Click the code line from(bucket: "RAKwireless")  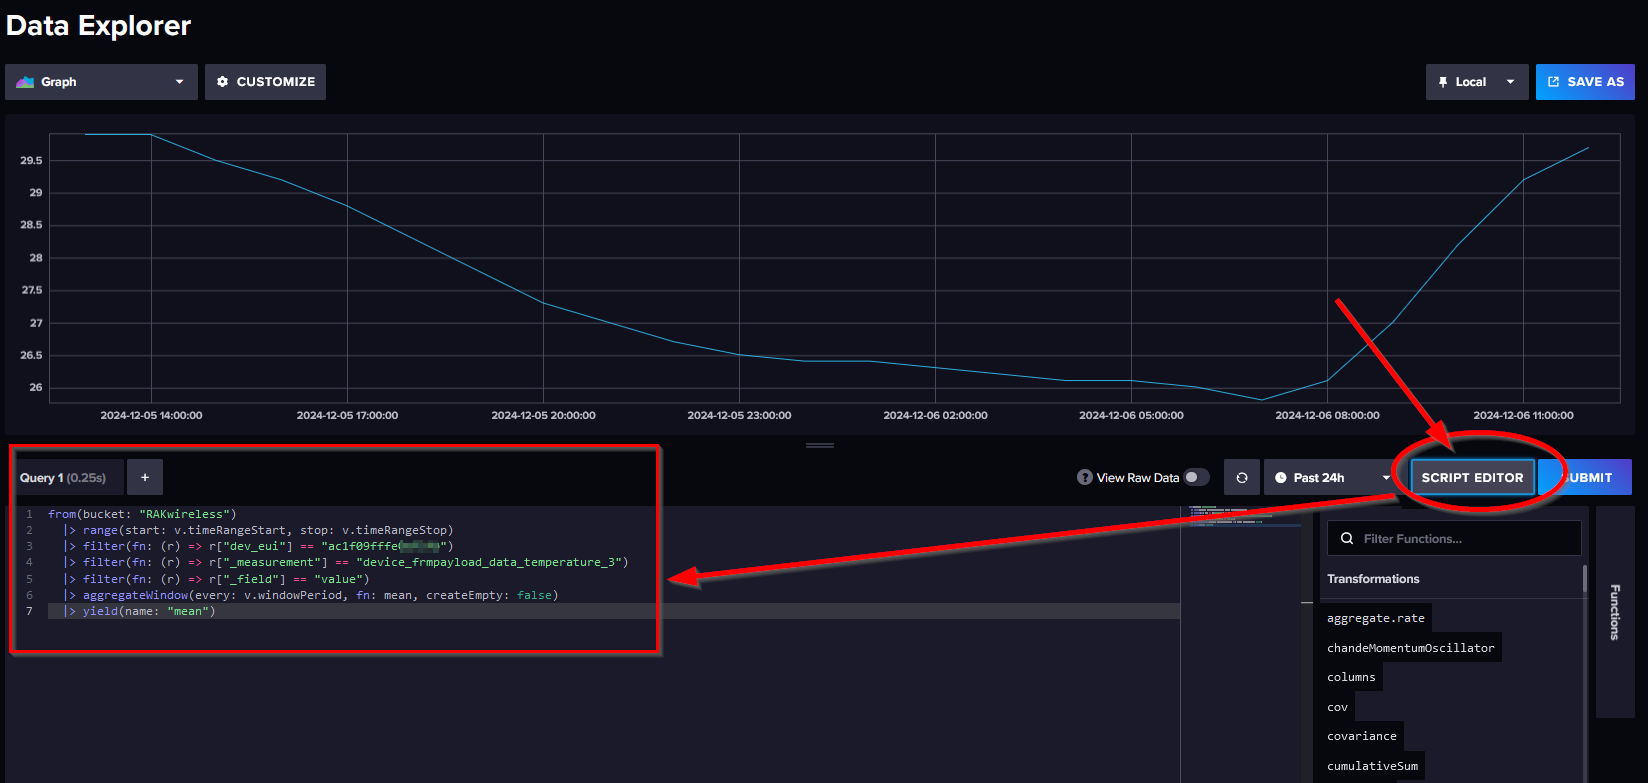click(x=142, y=514)
